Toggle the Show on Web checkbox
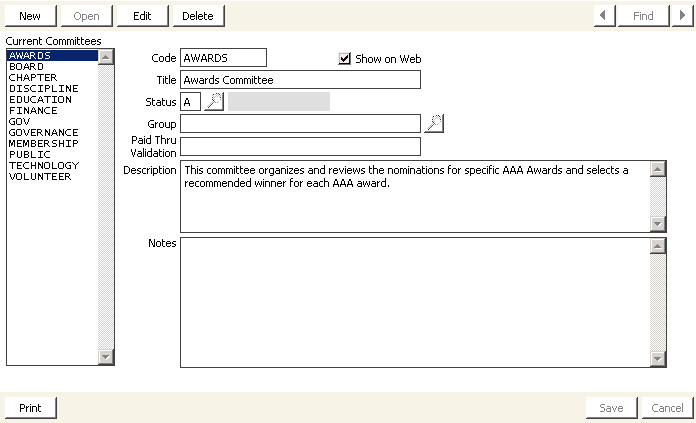 (x=344, y=59)
